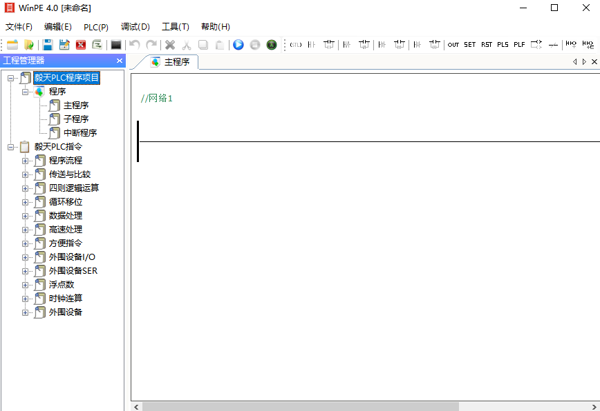Insert a SET instruction from toolbar
This screenshot has width=600, height=411.
469,45
